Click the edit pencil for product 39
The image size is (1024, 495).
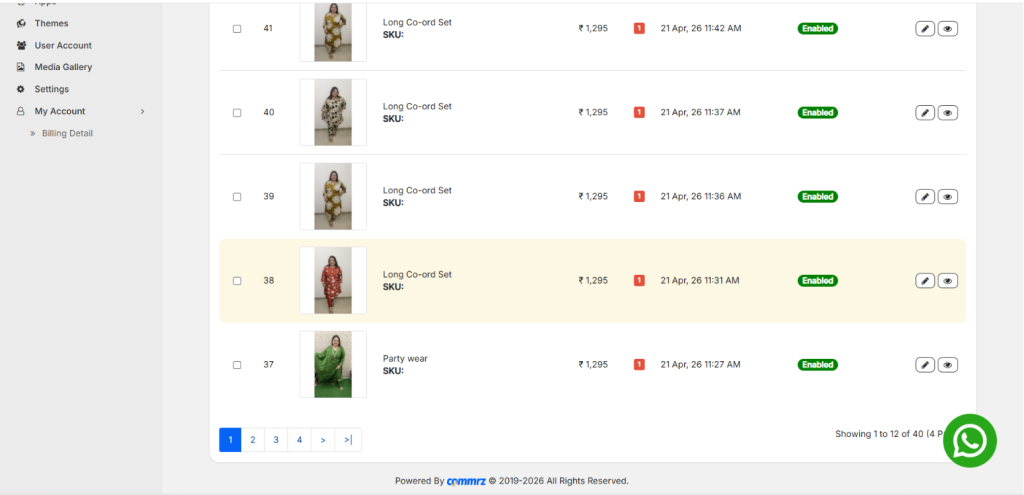tap(925, 197)
